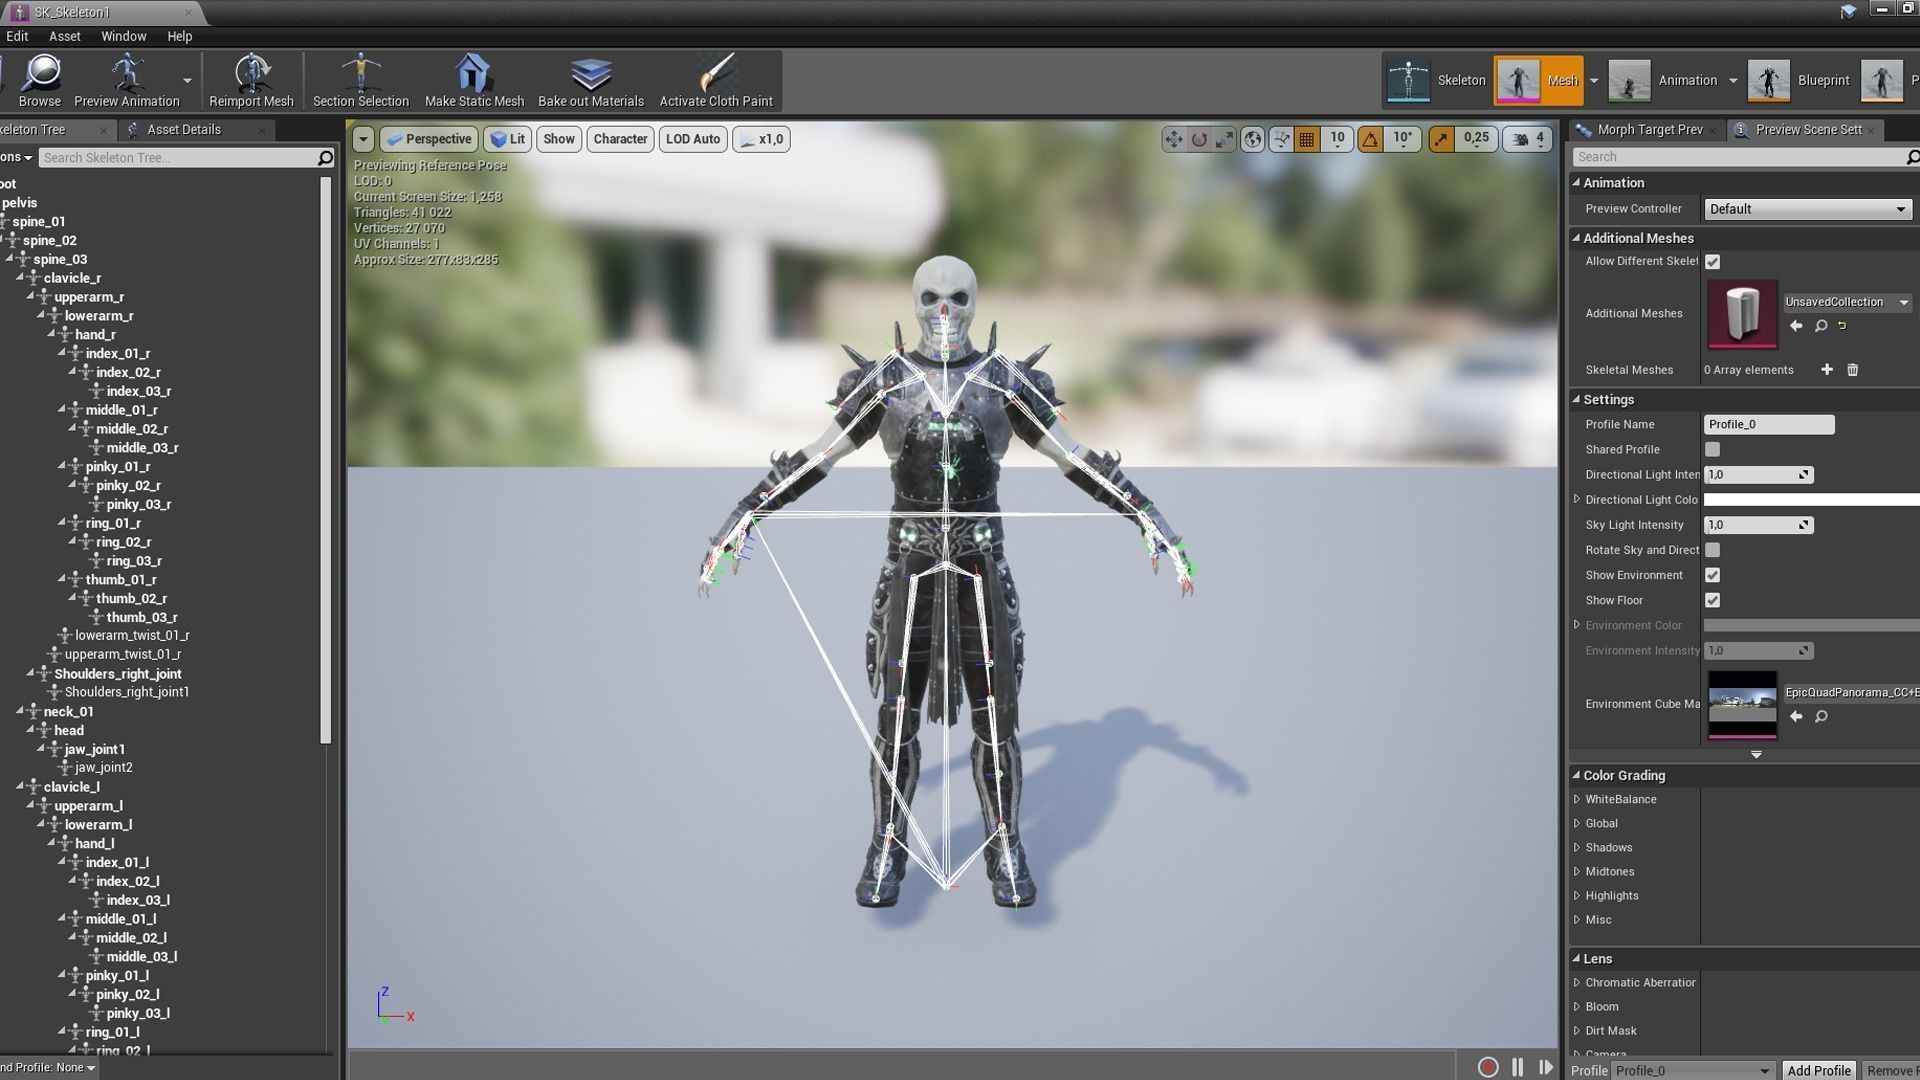Screen dimensions: 1920x1080
Task: Open the Preview Controller dropdown
Action: click(x=1807, y=209)
